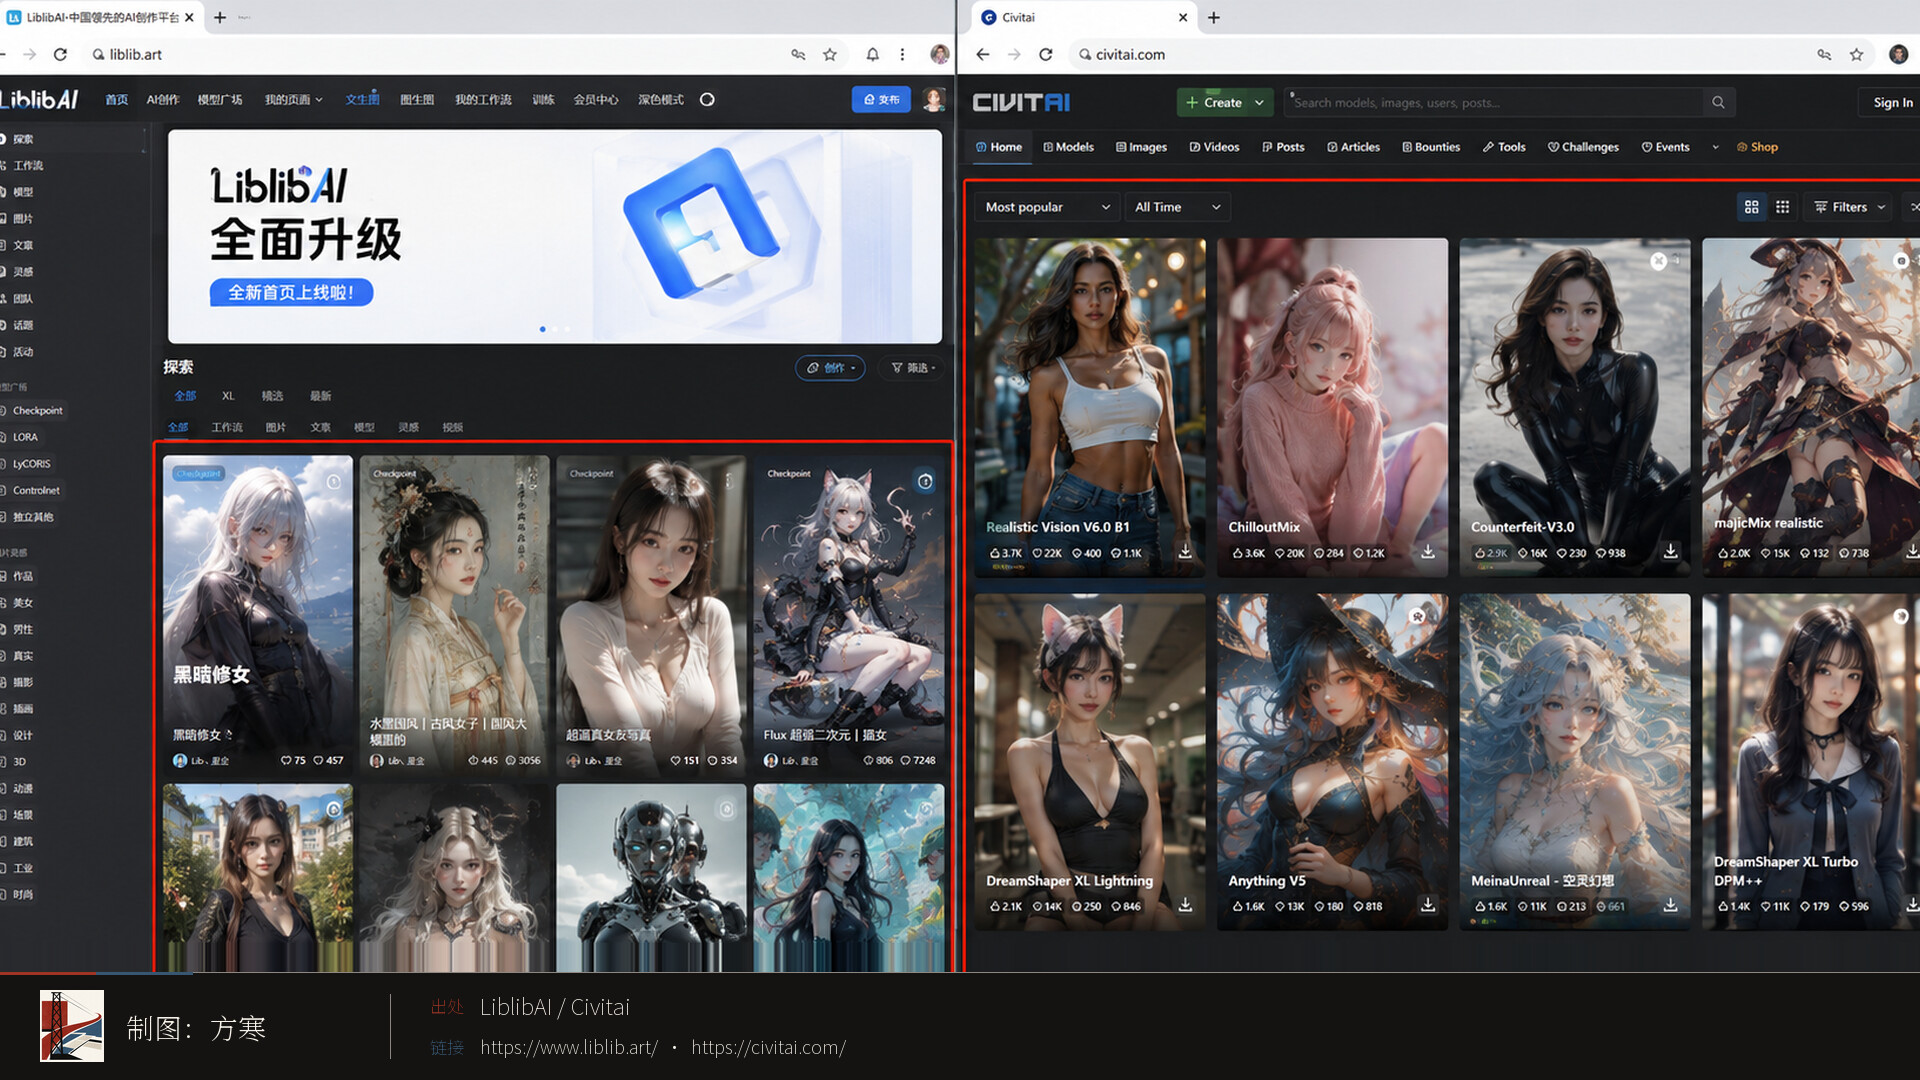The width and height of the screenshot is (1920, 1080).
Task: Bookmark the liblib.art page with the star
Action: pyautogui.click(x=830, y=55)
